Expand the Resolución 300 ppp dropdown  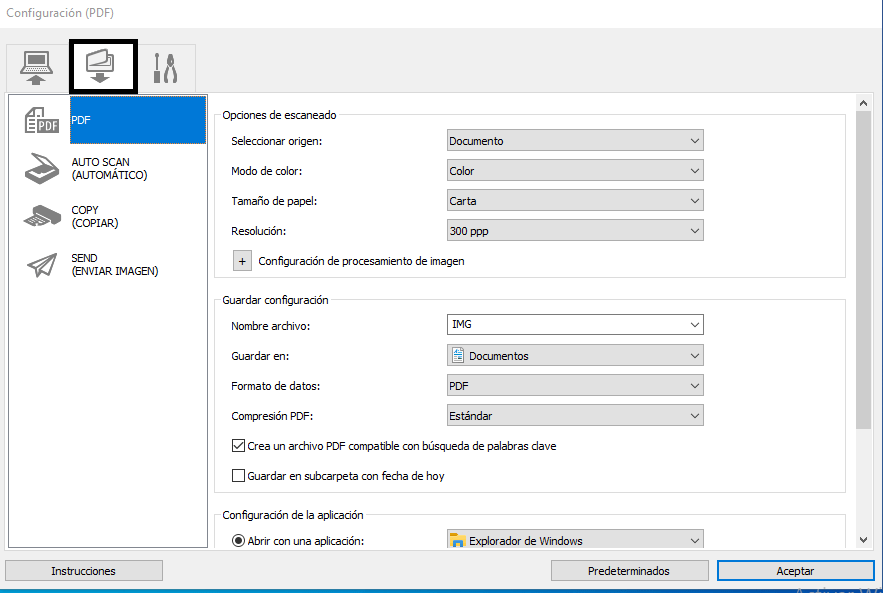coord(575,231)
